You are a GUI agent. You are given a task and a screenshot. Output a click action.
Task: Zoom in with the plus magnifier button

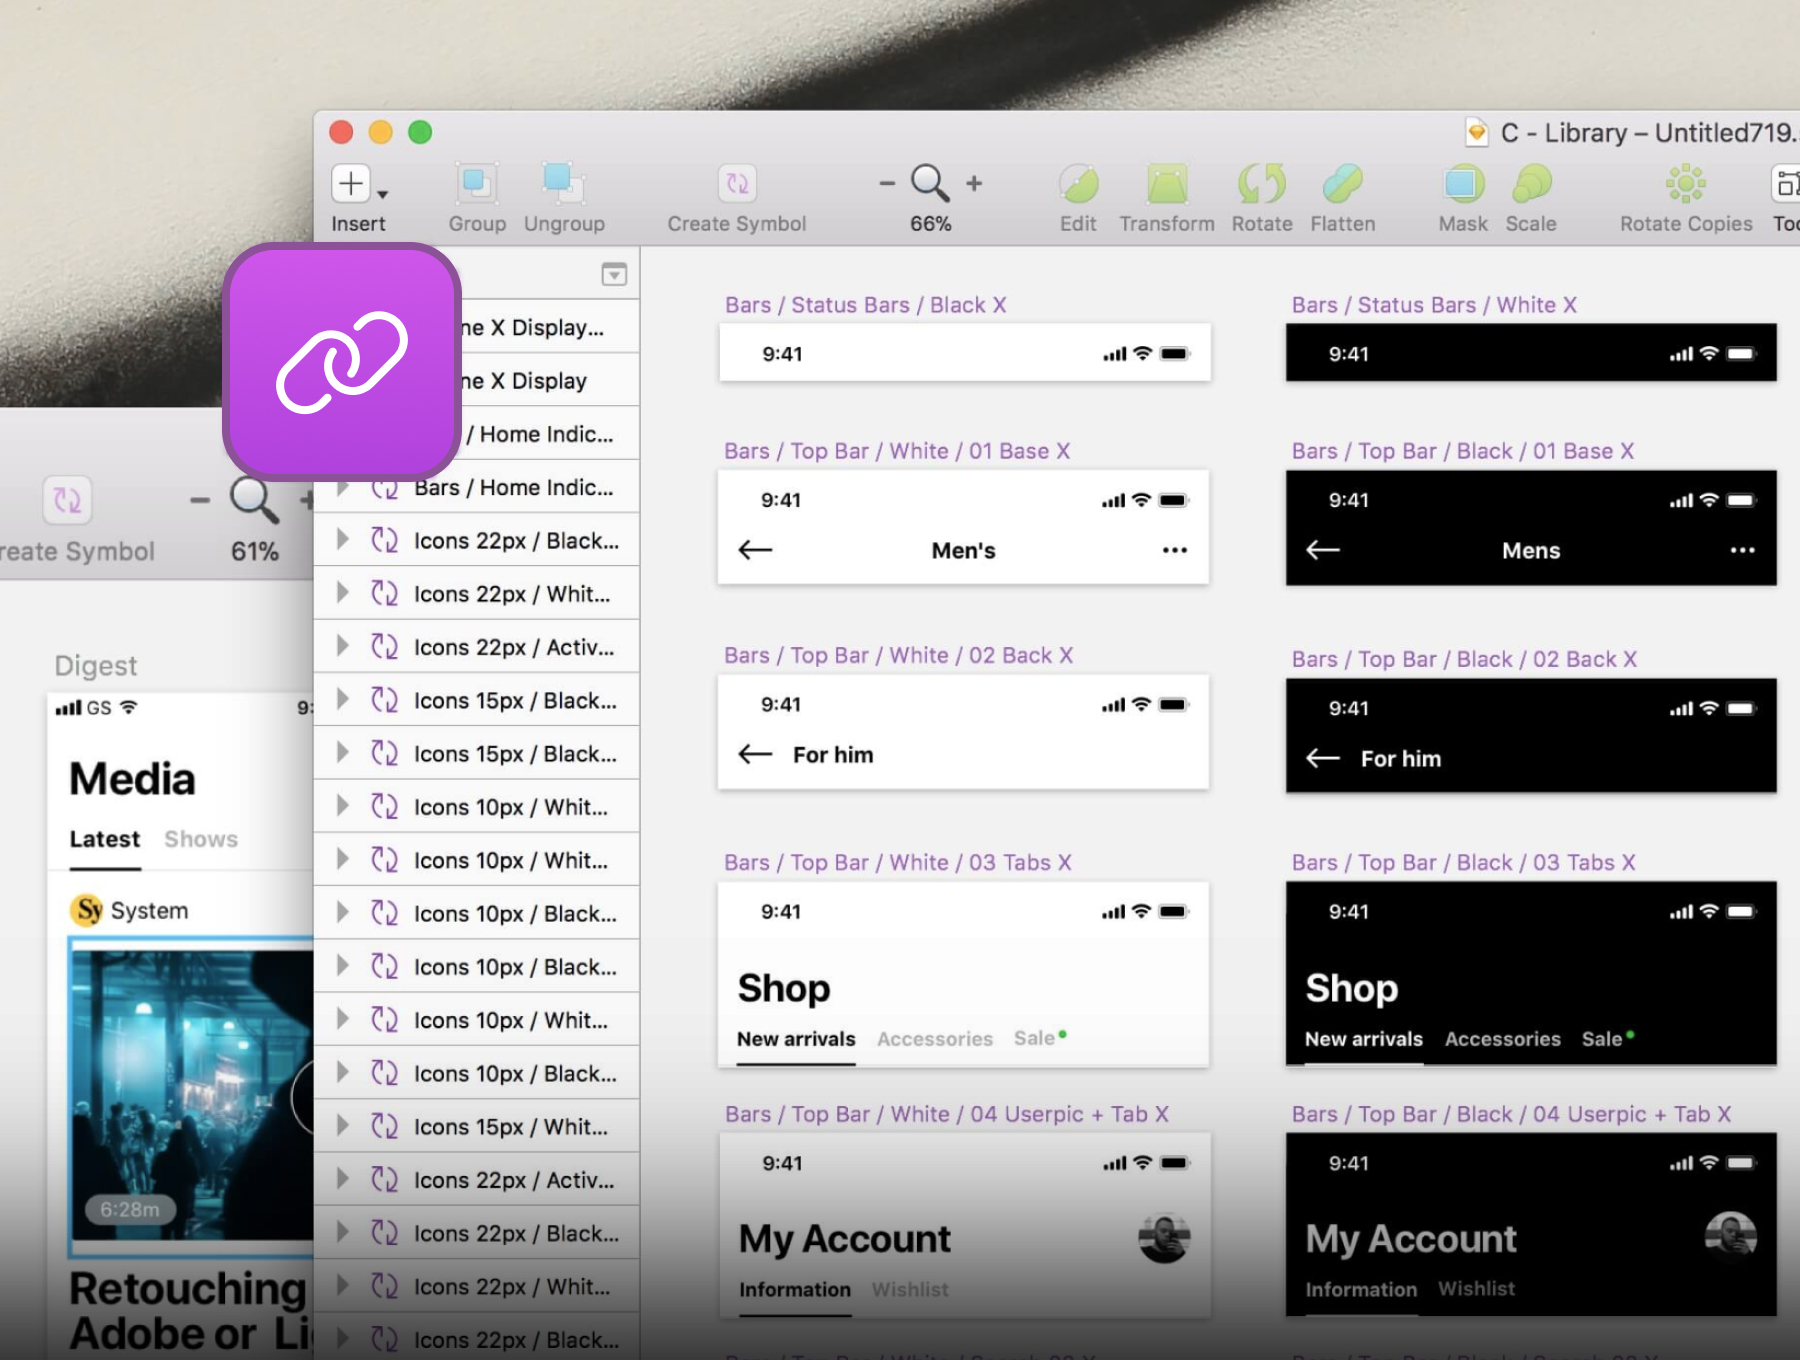[974, 183]
